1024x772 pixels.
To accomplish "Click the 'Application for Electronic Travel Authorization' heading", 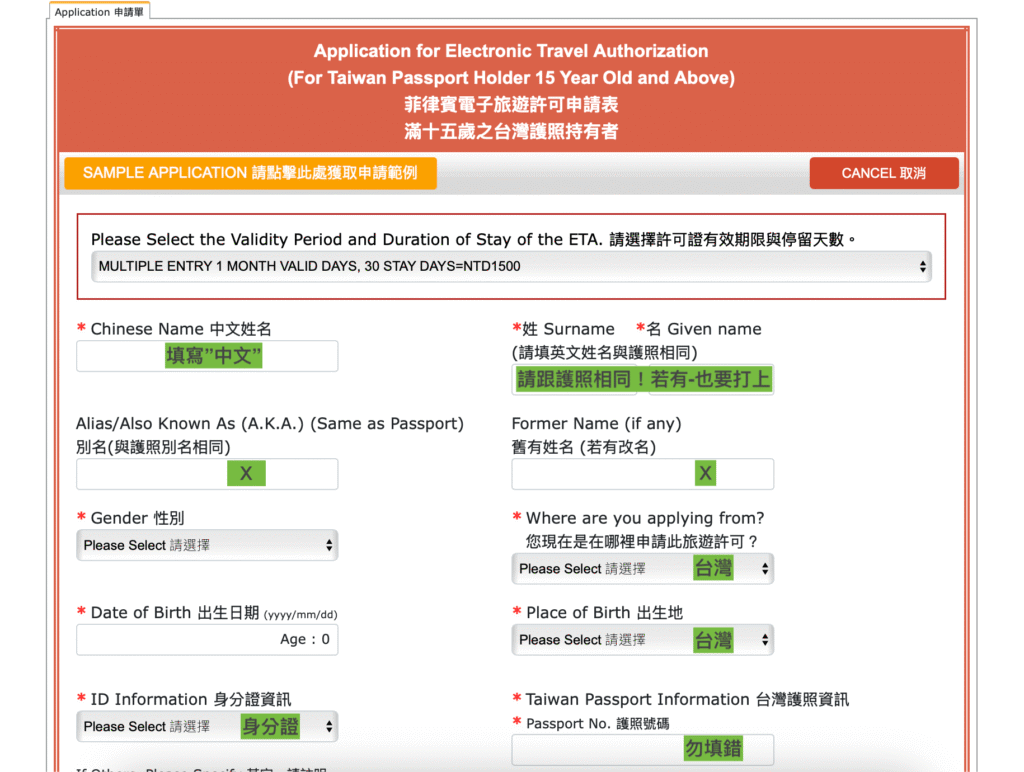I will [511, 51].
